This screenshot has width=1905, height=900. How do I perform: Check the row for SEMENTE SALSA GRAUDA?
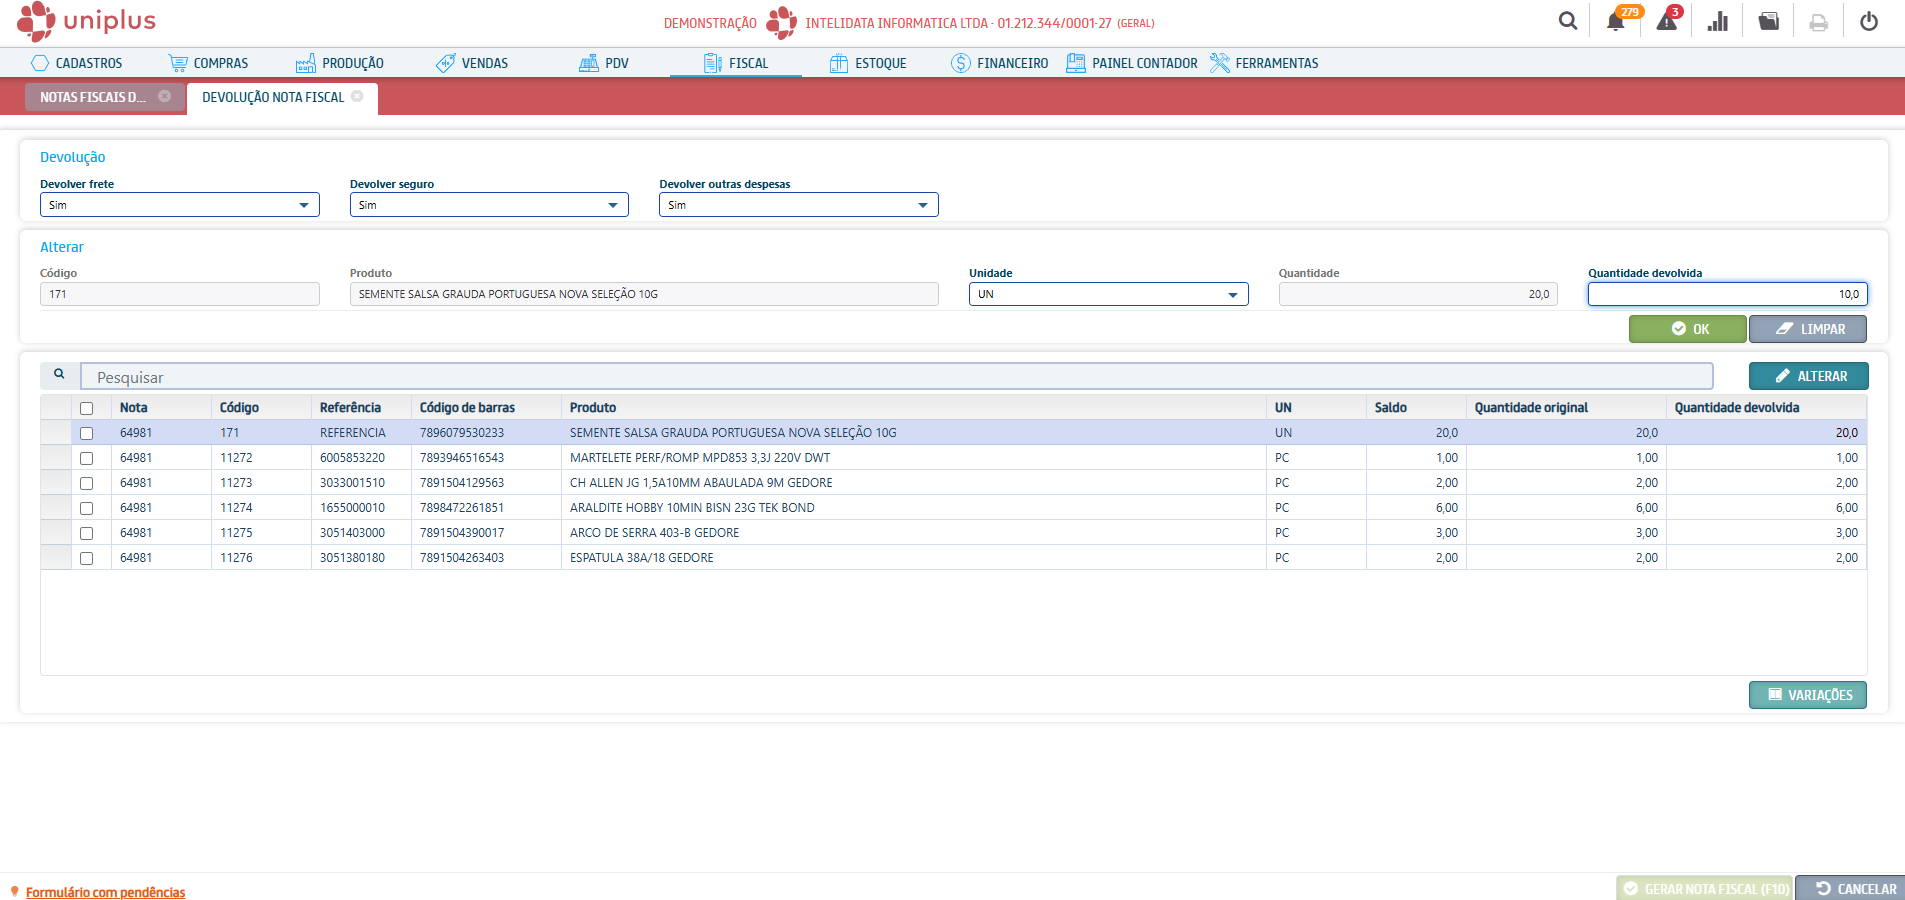click(87, 433)
